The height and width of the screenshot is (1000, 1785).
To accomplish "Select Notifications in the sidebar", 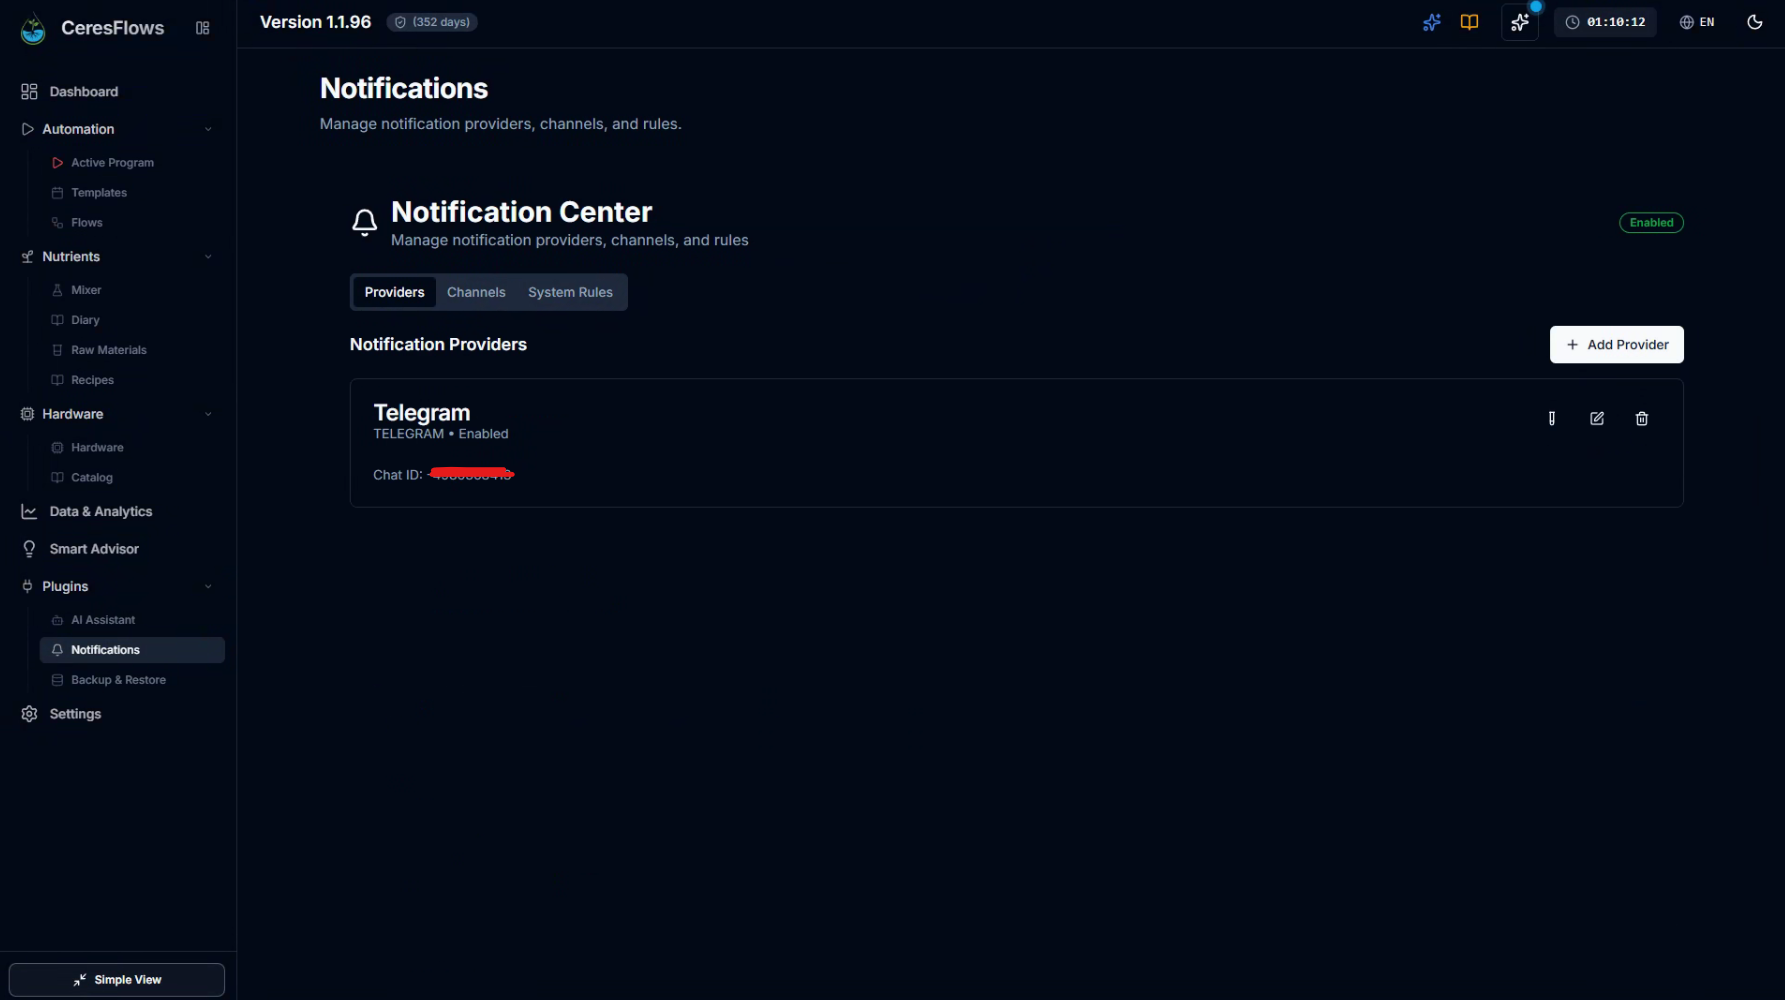I will [132, 650].
